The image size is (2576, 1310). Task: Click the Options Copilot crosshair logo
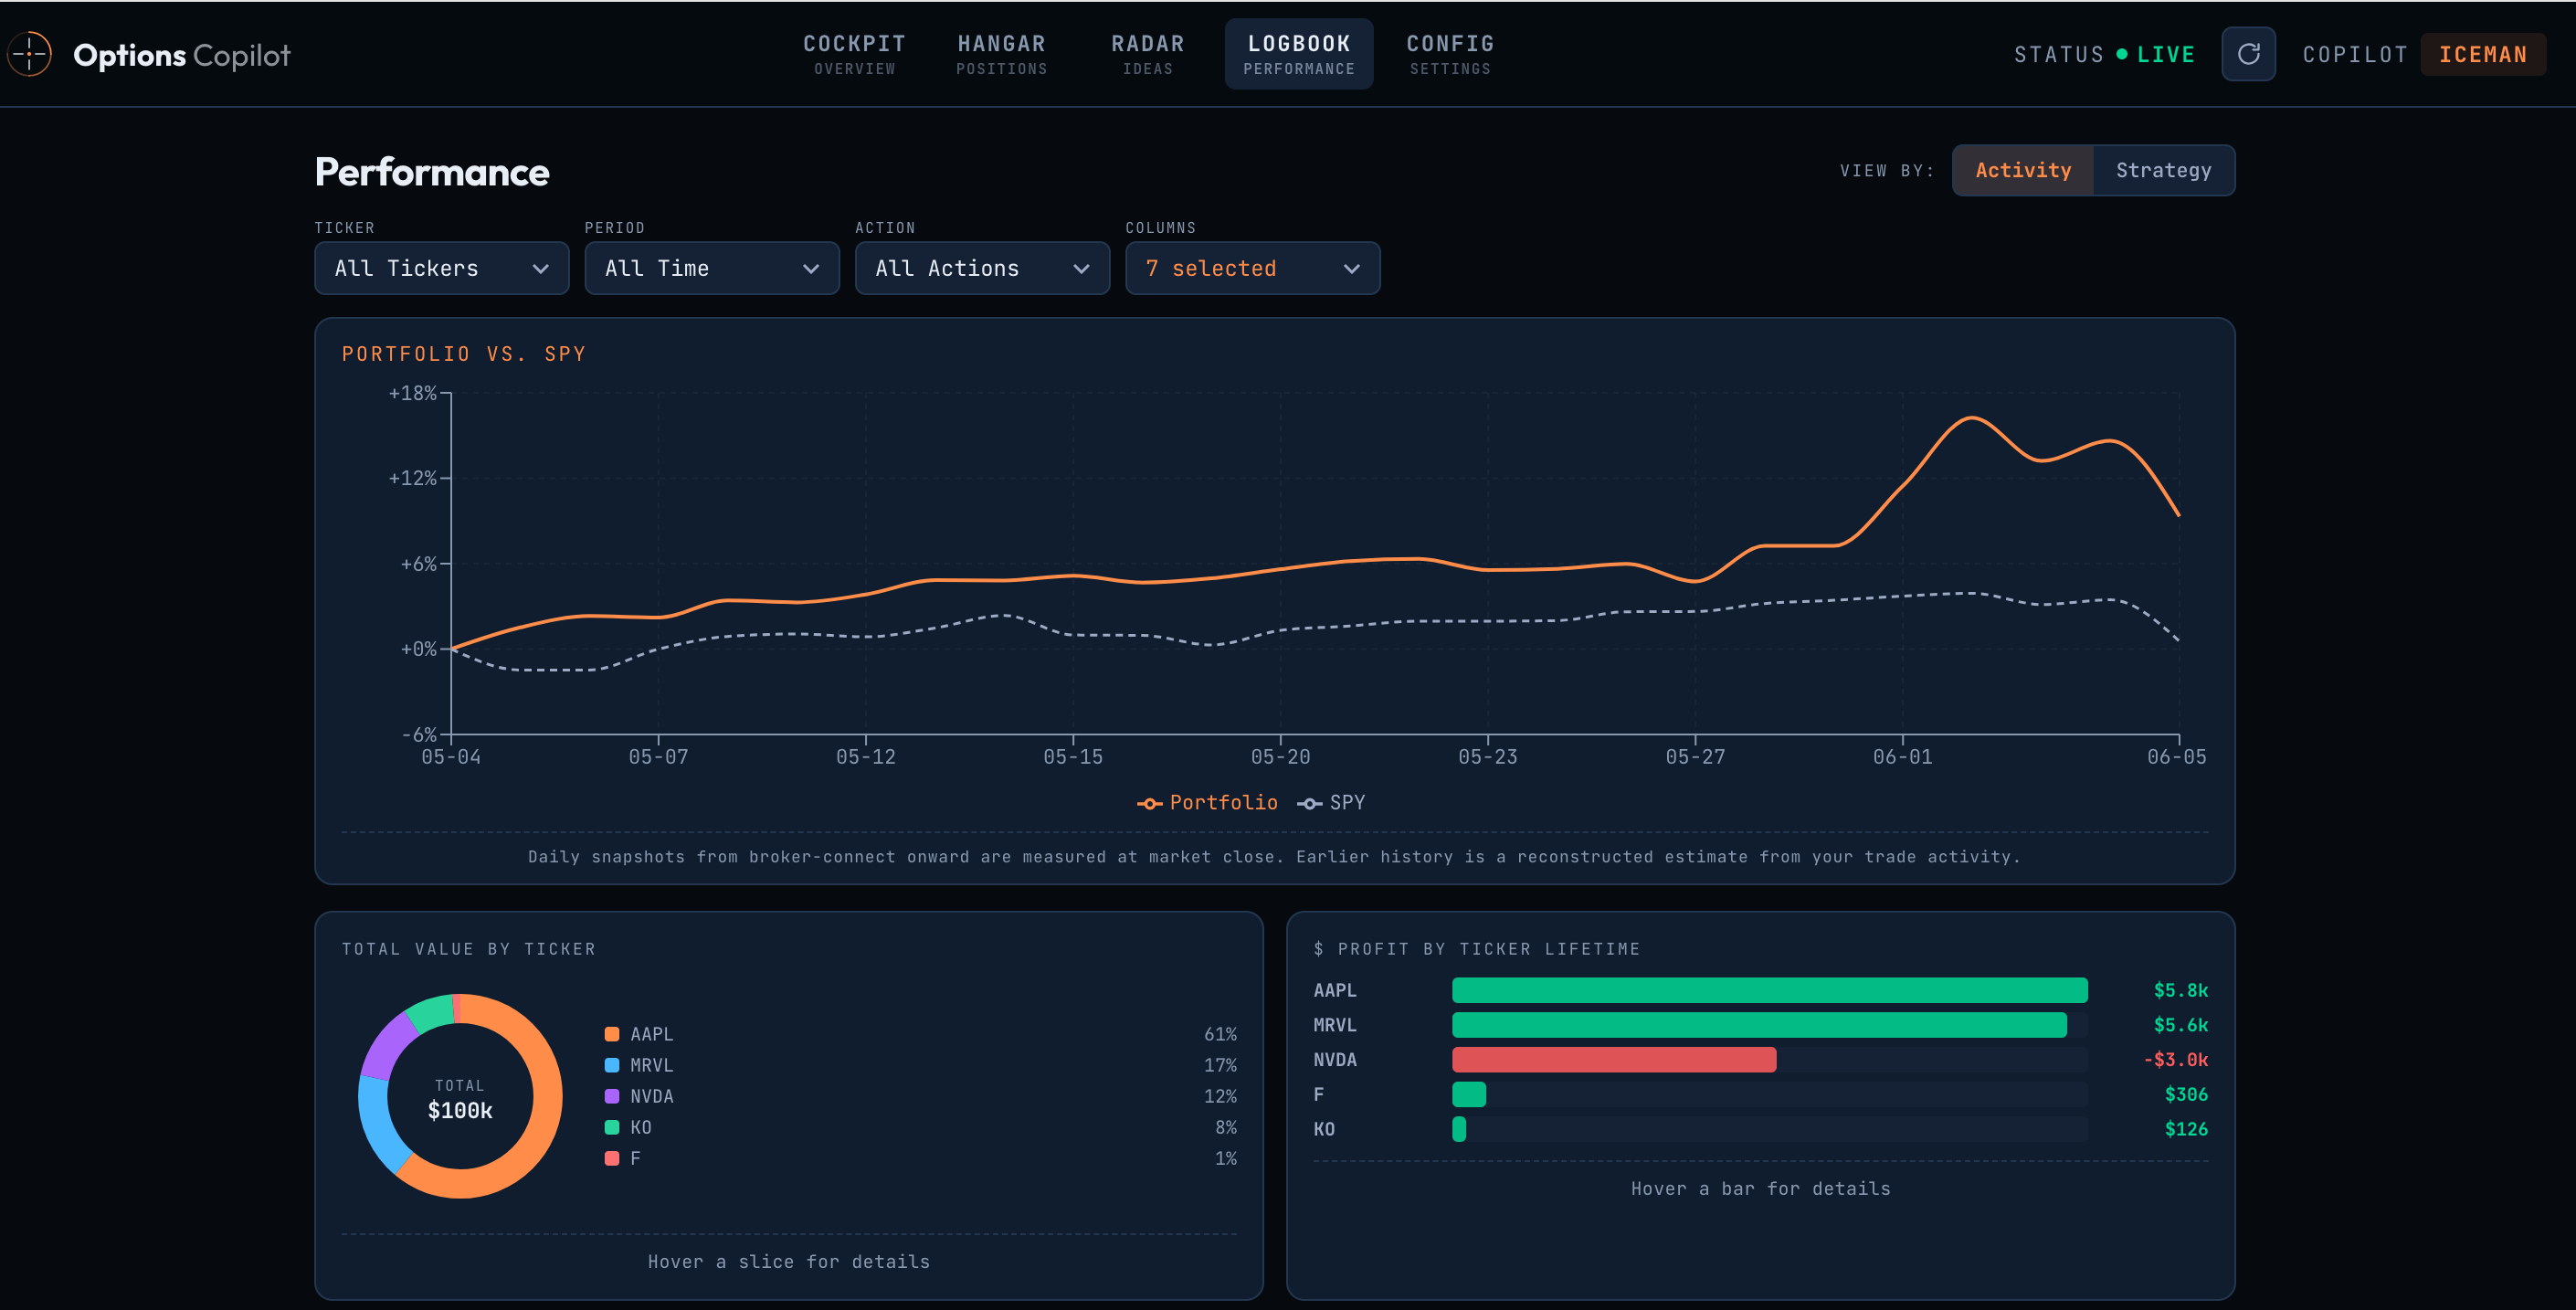click(x=30, y=54)
